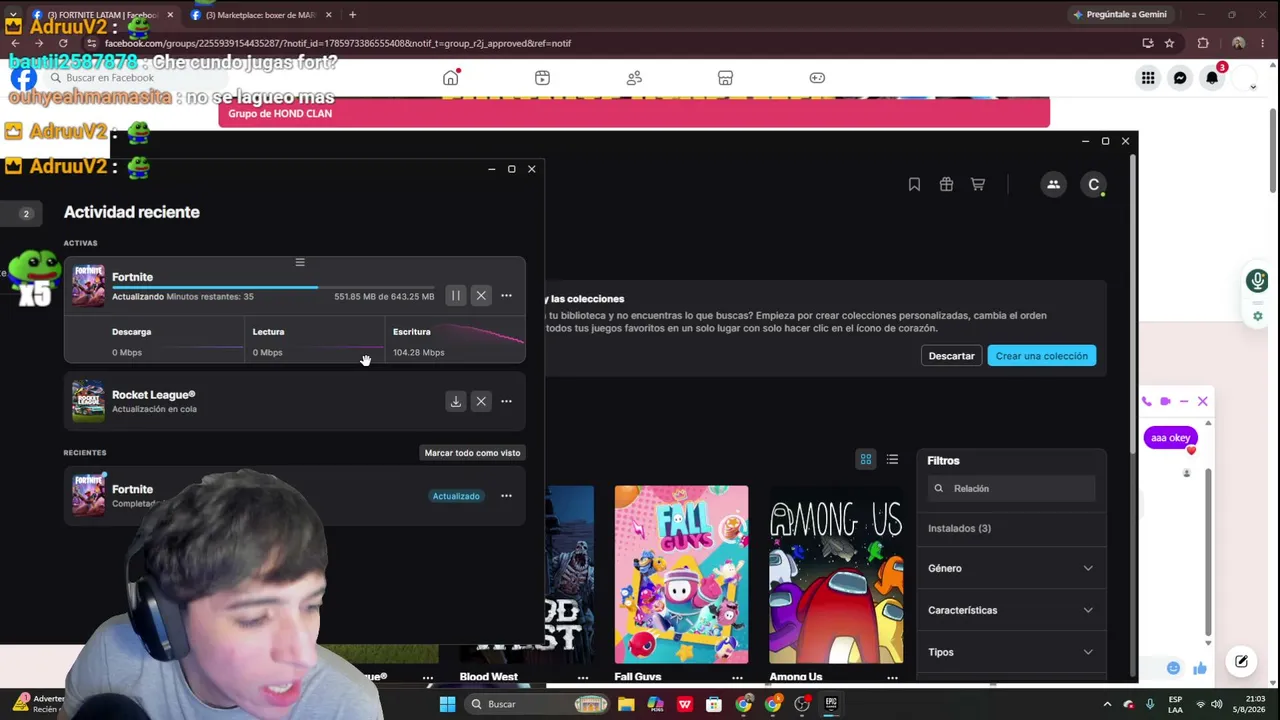
Task: Open the Epic friends list icon
Action: 1053,184
